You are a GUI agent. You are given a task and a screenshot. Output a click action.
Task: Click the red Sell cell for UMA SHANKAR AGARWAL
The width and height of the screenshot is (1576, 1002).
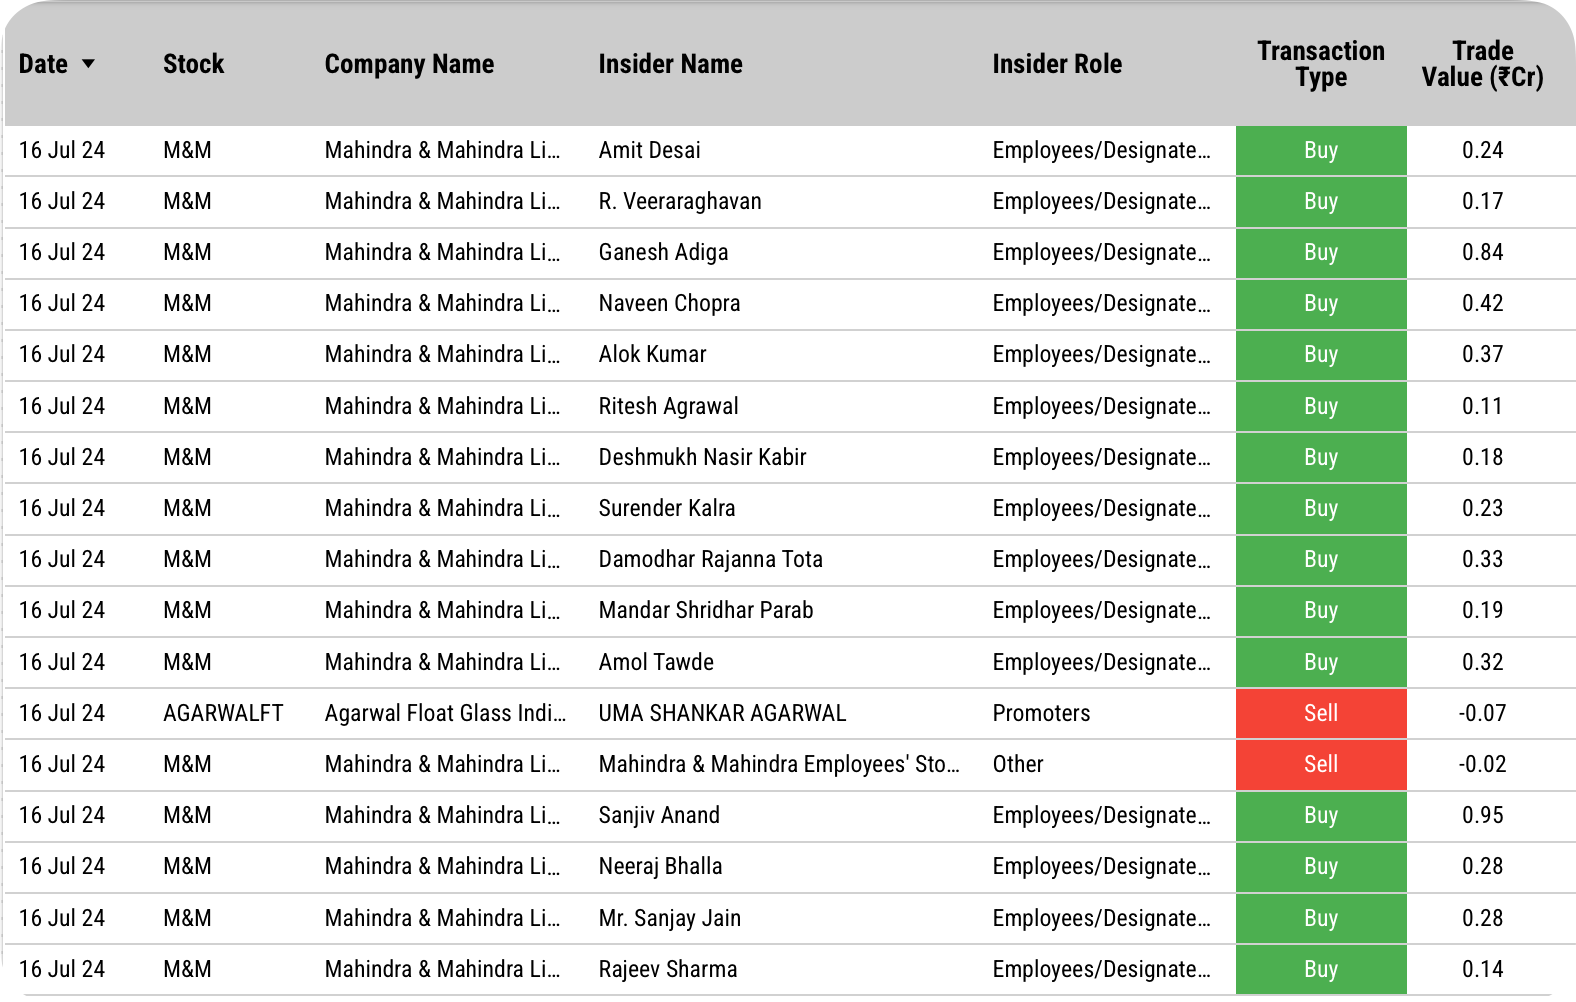pos(1321,713)
